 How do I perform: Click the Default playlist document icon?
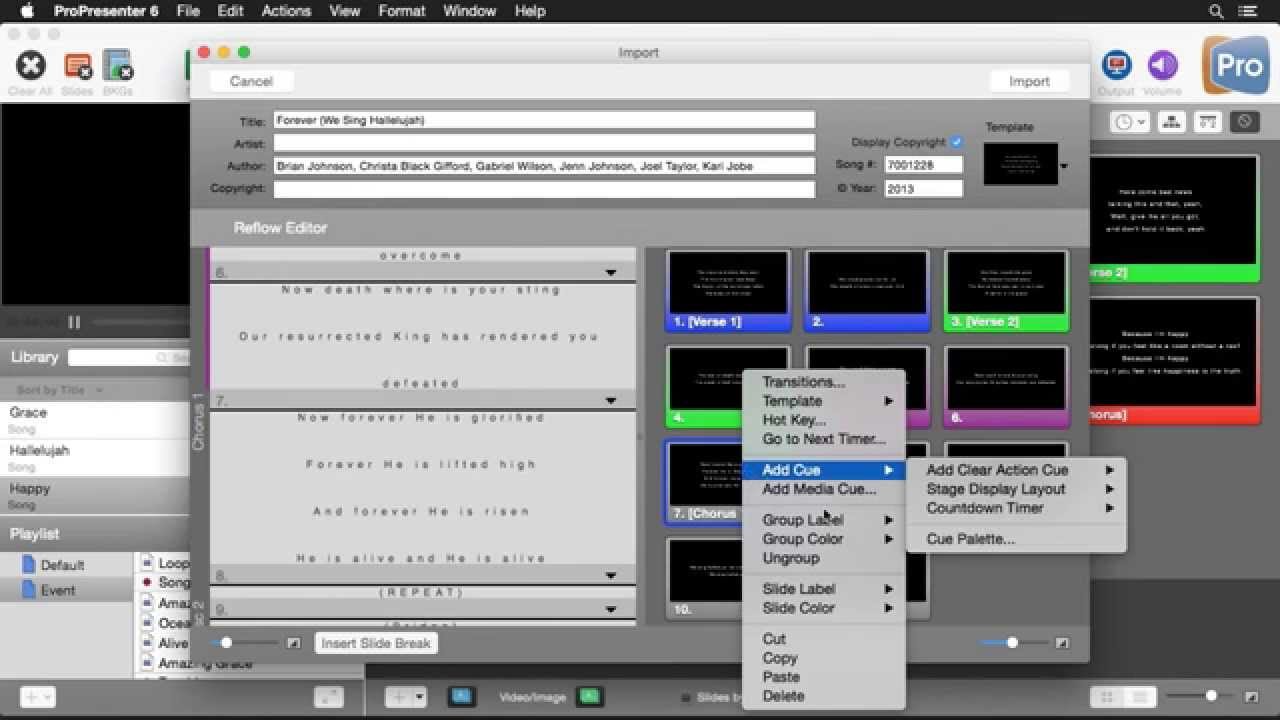click(x=28, y=565)
